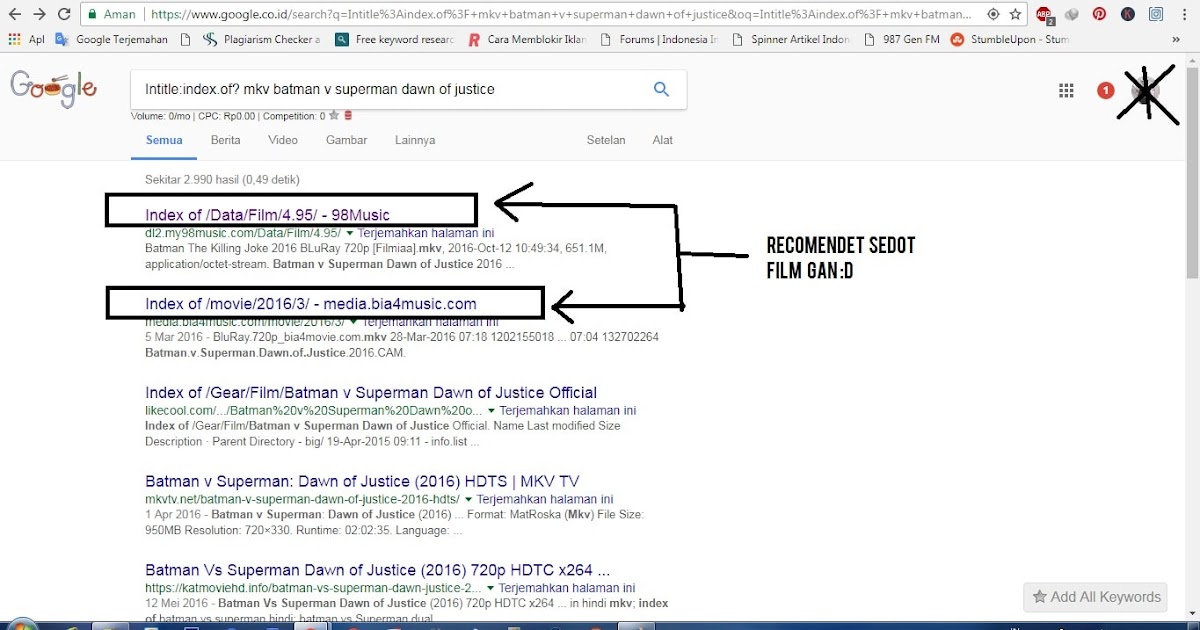Image resolution: width=1200 pixels, height=630 pixels.
Task: Click the dark round K extension icon
Action: click(1127, 15)
